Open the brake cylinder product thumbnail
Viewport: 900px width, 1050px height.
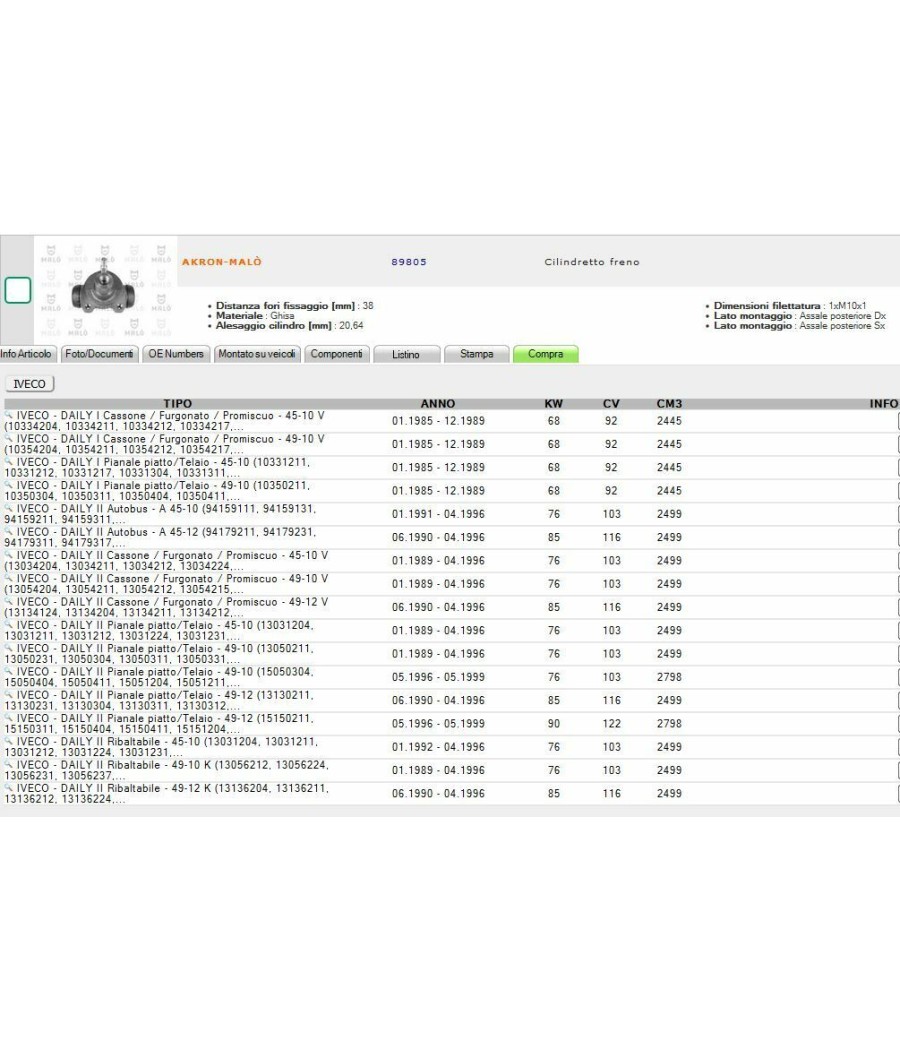click(x=104, y=288)
